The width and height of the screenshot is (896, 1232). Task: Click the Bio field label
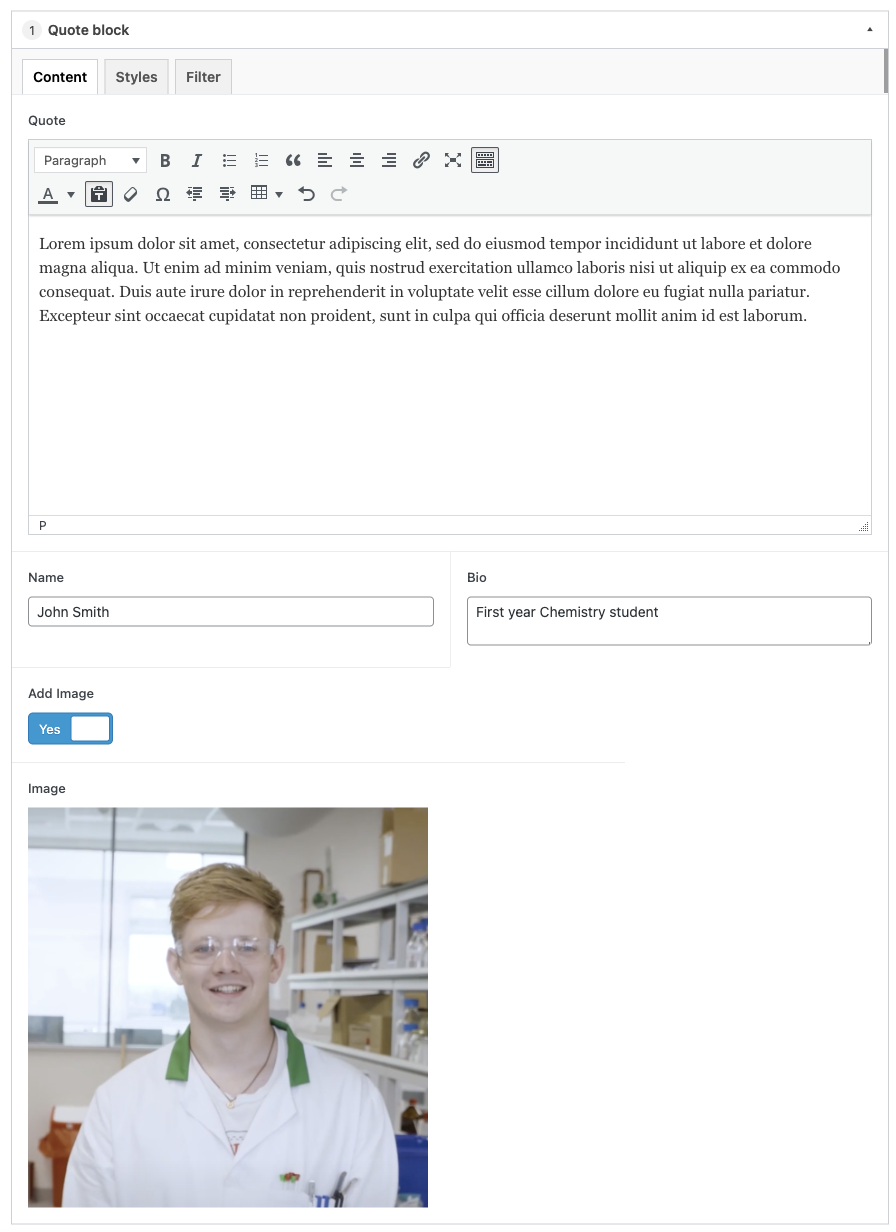pyautogui.click(x=477, y=577)
